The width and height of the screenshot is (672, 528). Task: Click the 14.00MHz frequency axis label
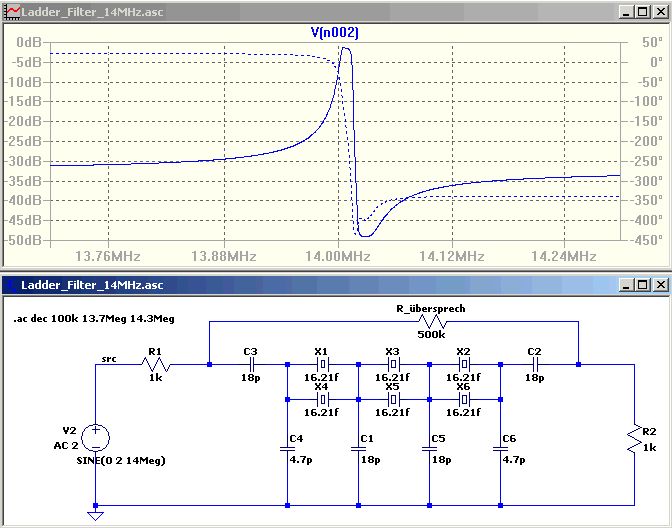pyautogui.click(x=338, y=256)
